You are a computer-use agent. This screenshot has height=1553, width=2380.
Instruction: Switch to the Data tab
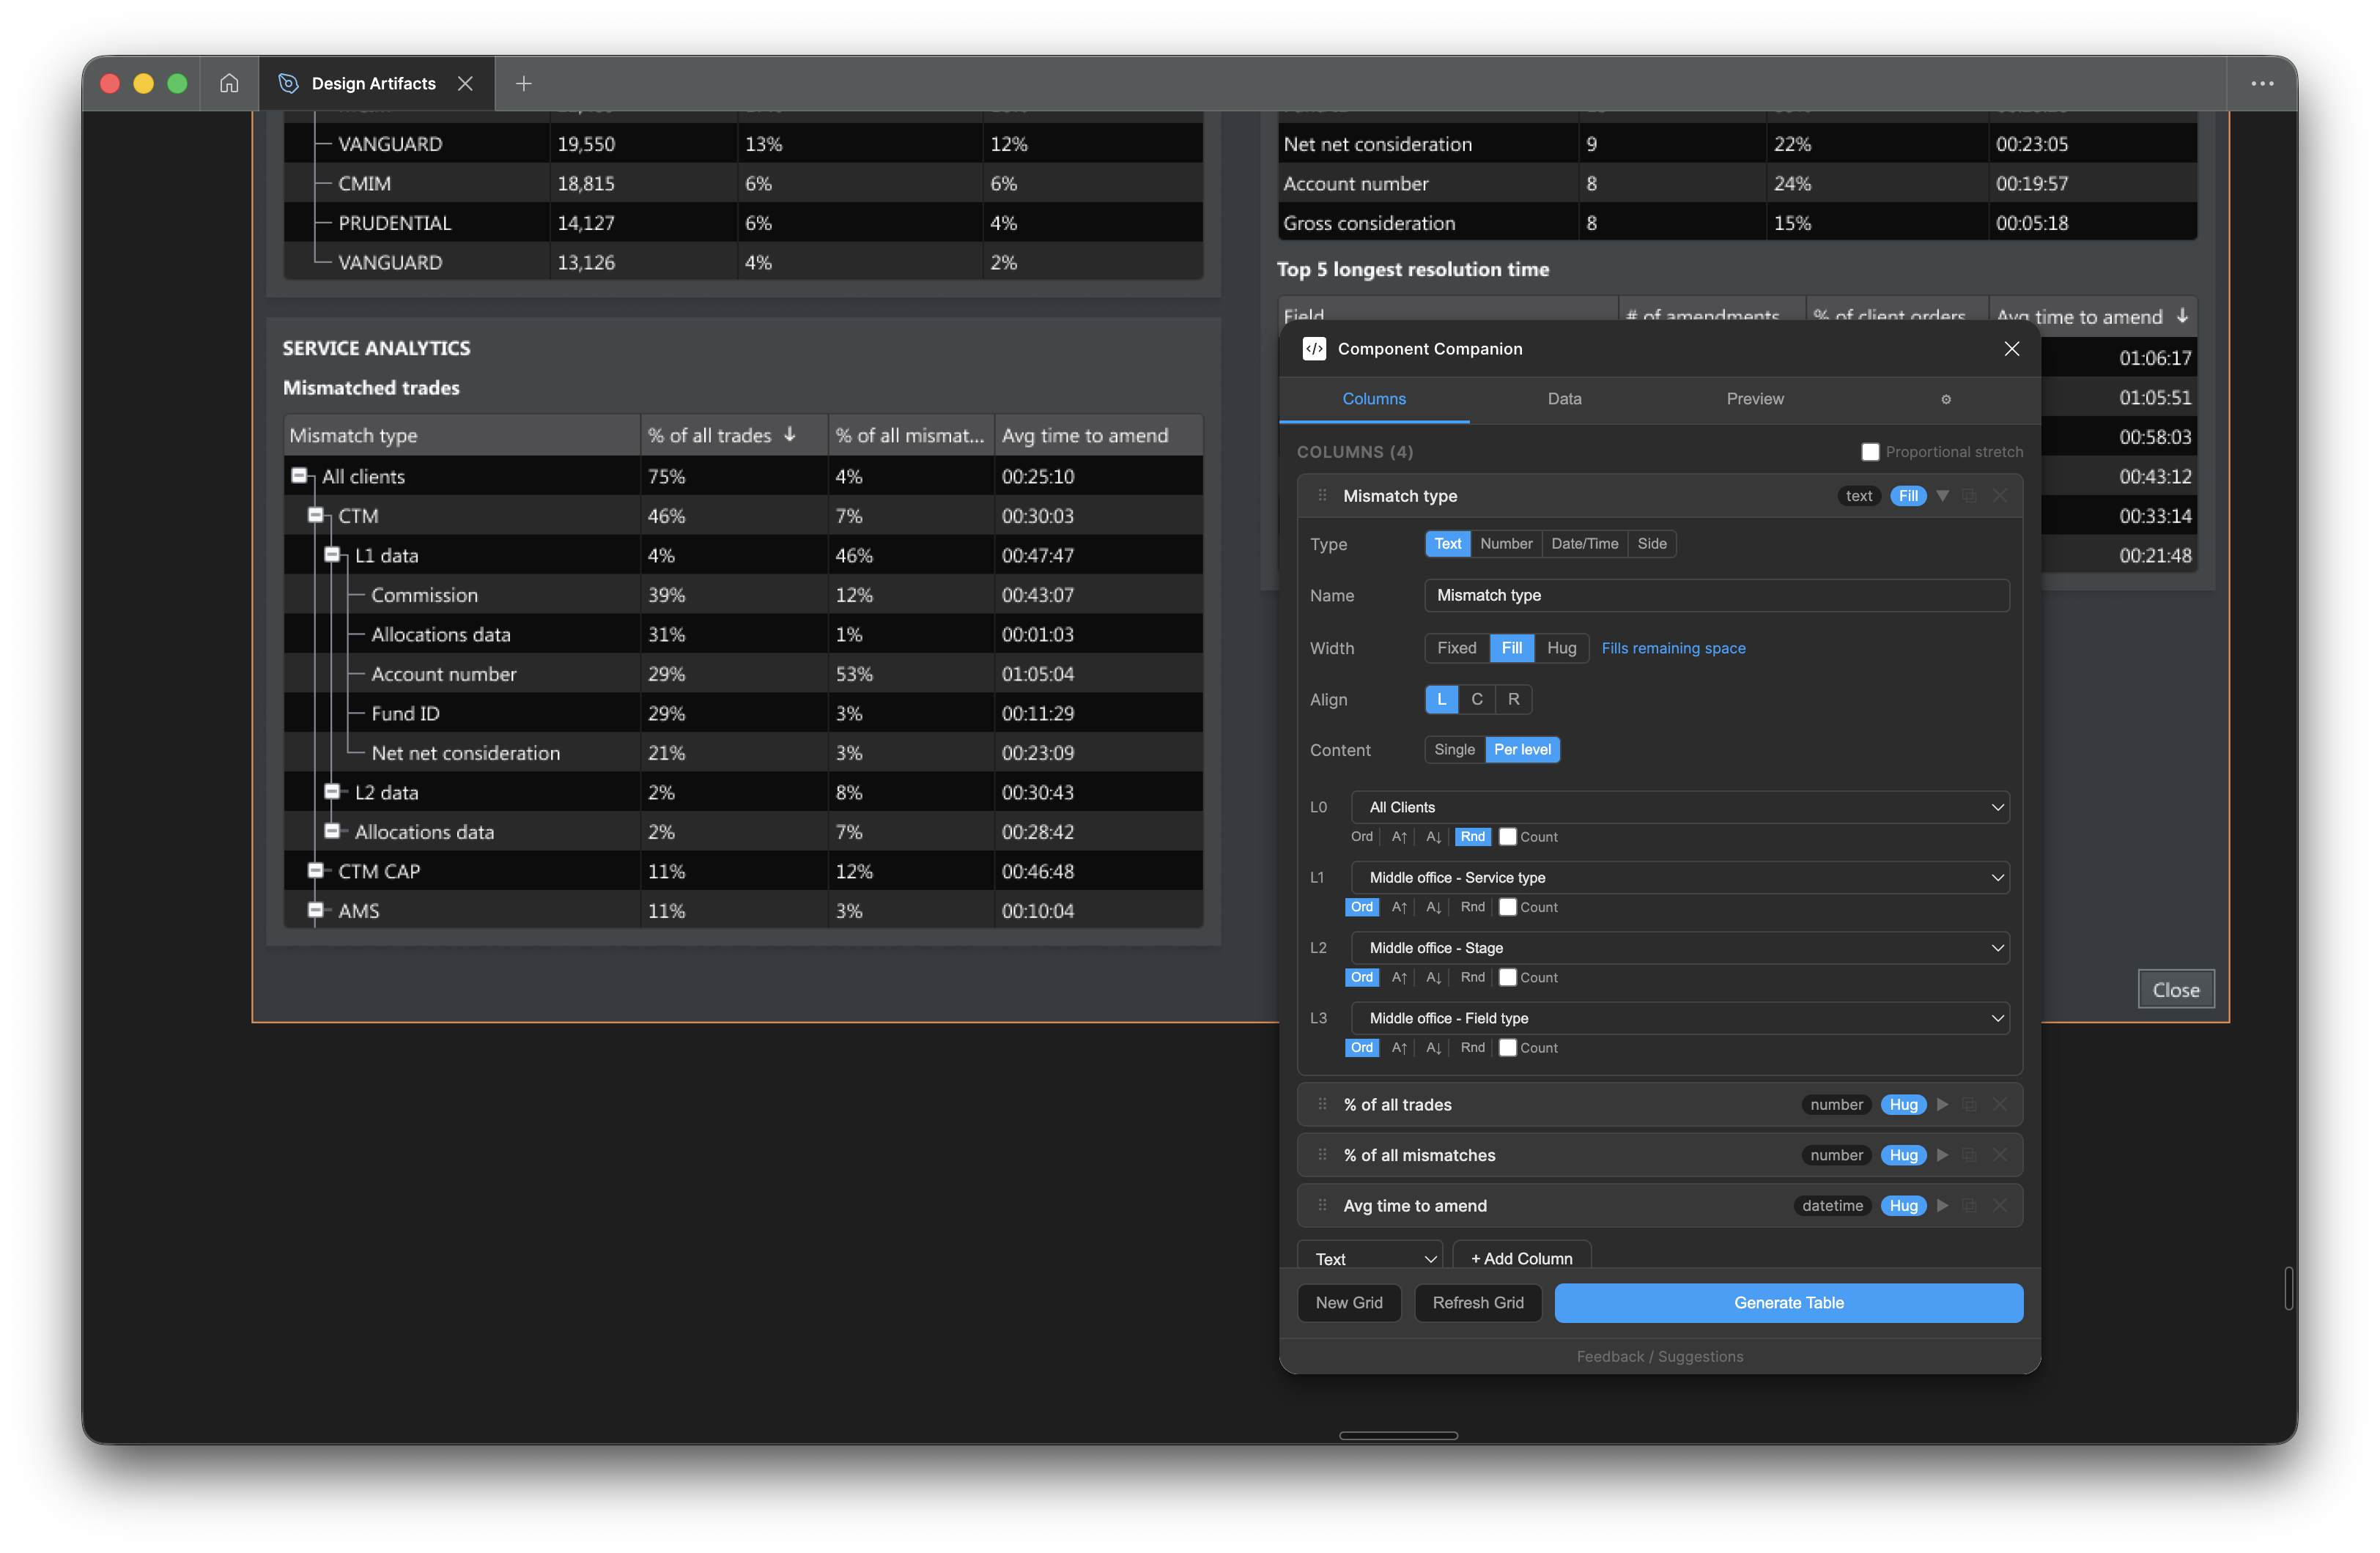[1564, 399]
